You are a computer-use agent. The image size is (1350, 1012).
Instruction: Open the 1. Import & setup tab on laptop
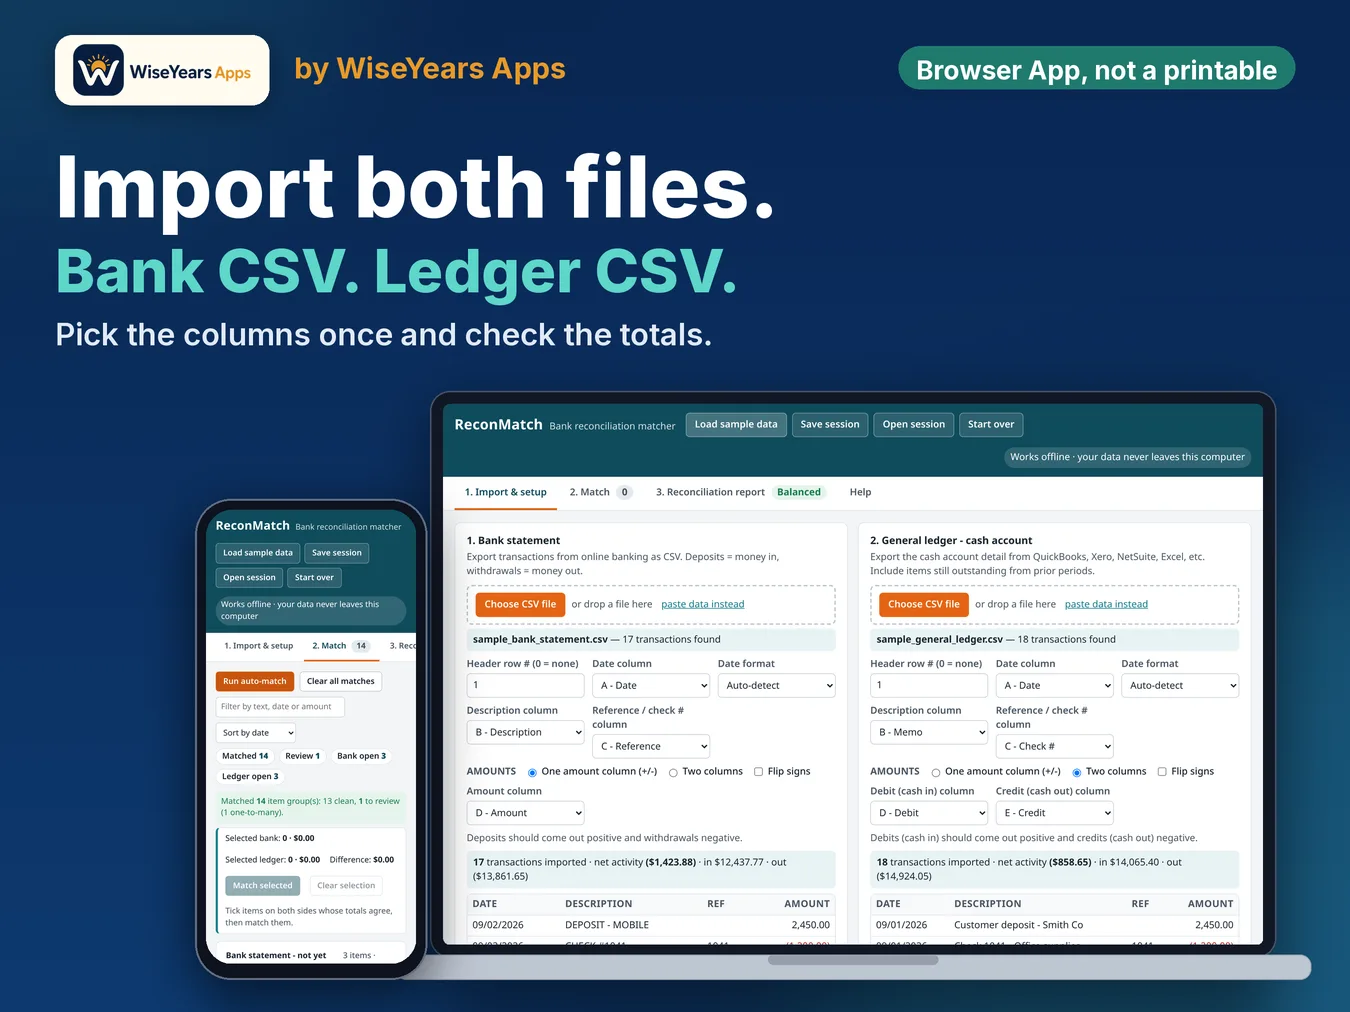[x=506, y=492]
